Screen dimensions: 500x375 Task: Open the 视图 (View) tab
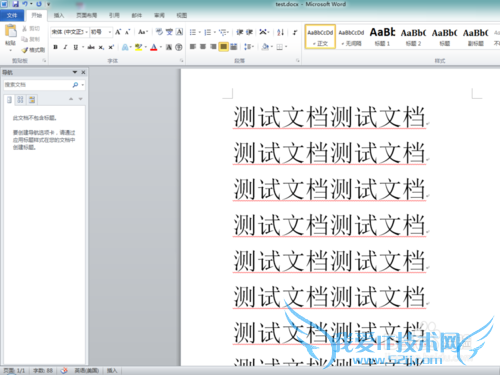point(182,15)
